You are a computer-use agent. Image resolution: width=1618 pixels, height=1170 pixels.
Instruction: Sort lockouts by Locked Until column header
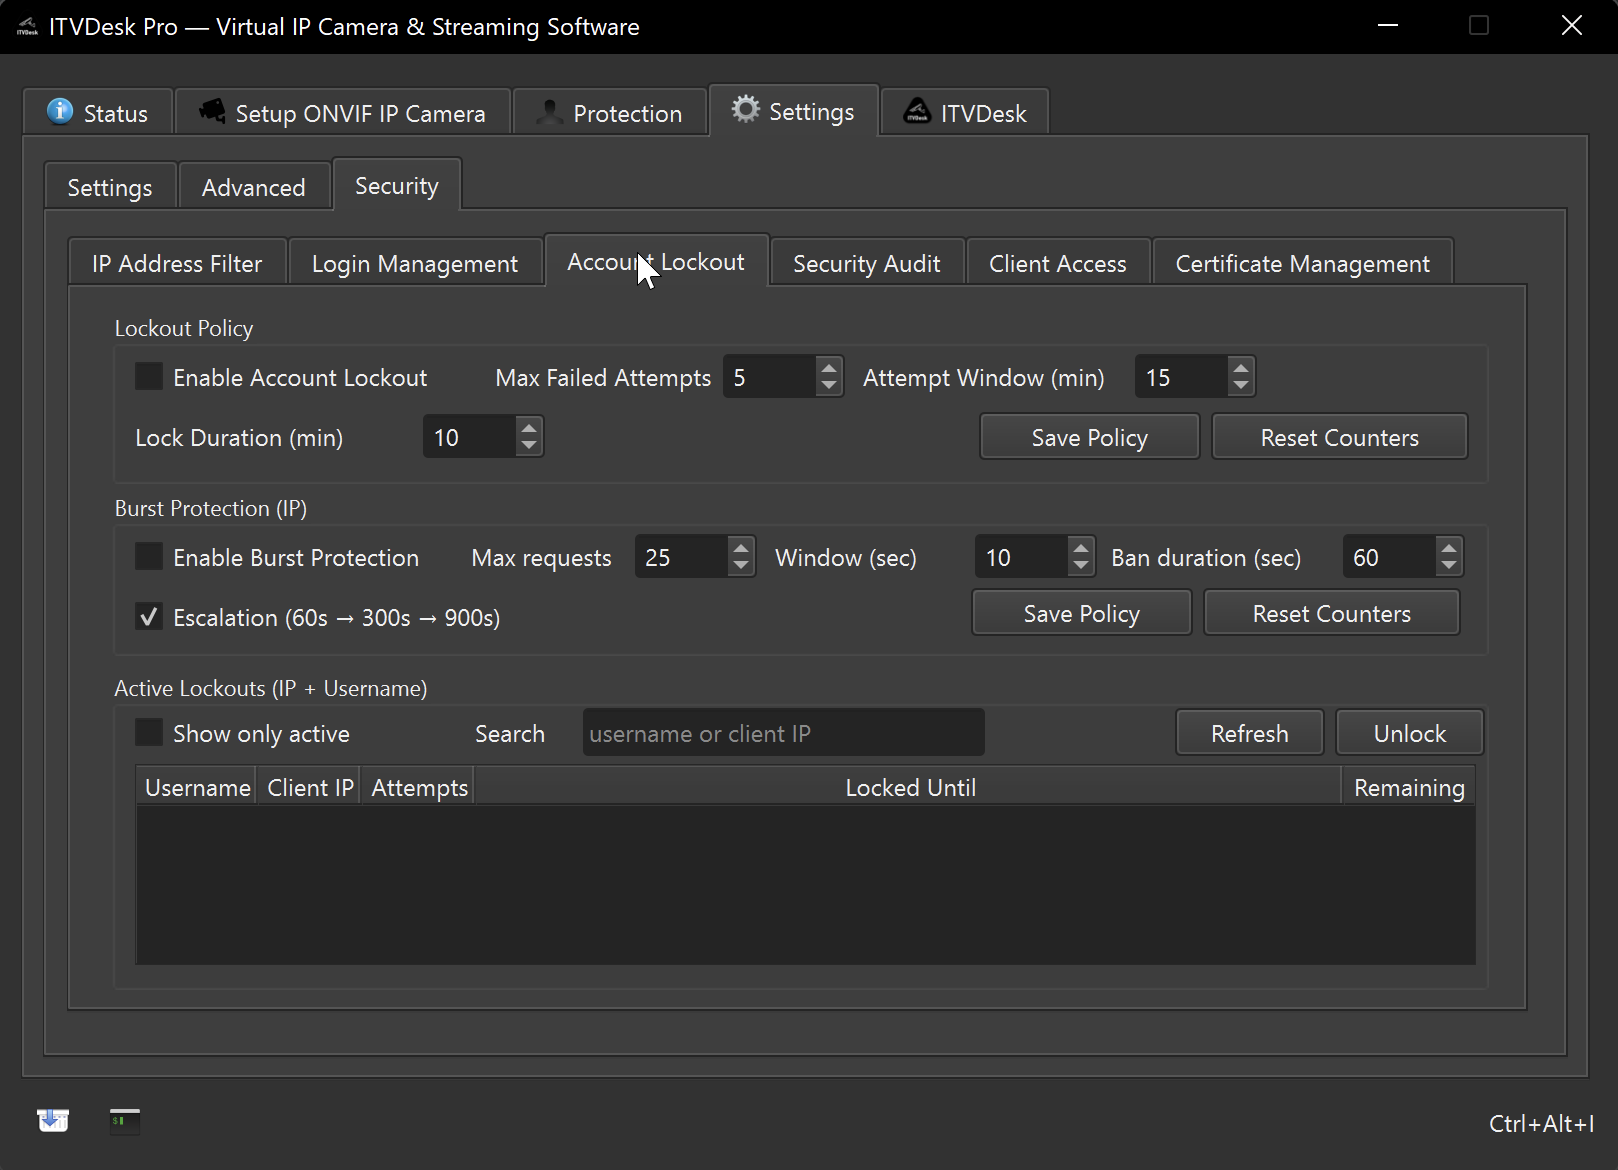[x=909, y=788]
